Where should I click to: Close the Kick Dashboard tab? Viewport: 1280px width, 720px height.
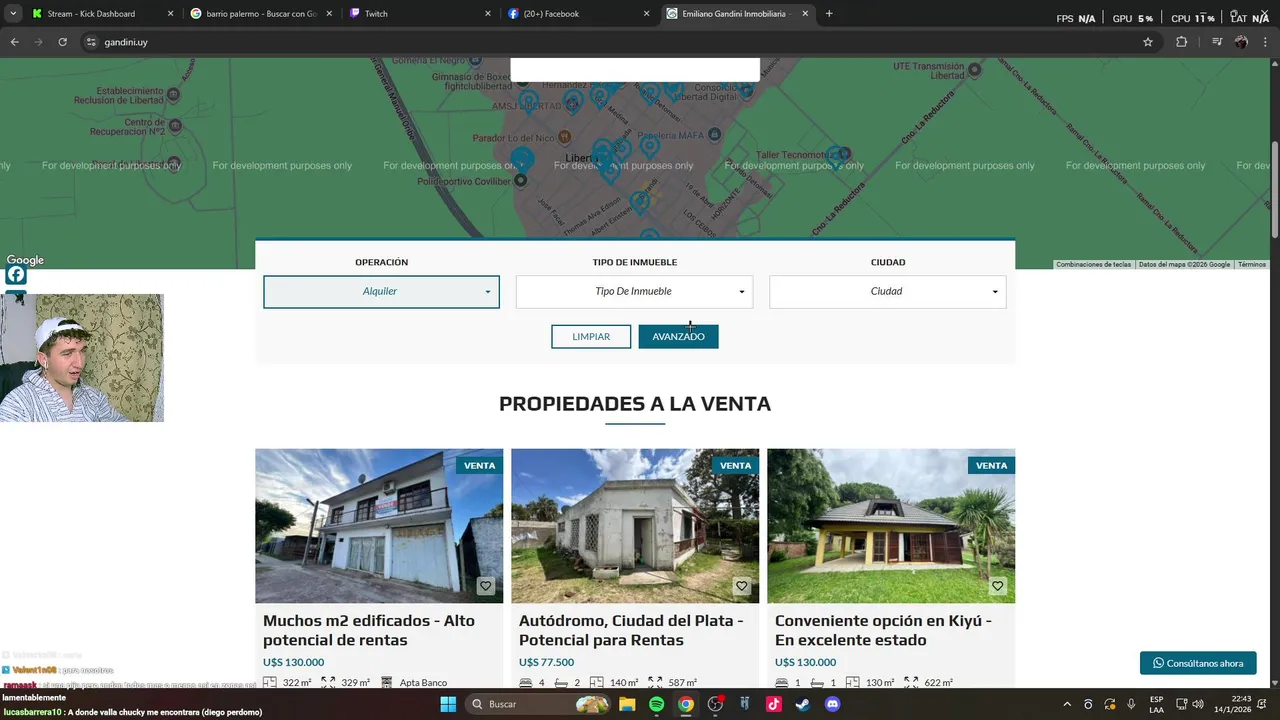(x=170, y=14)
